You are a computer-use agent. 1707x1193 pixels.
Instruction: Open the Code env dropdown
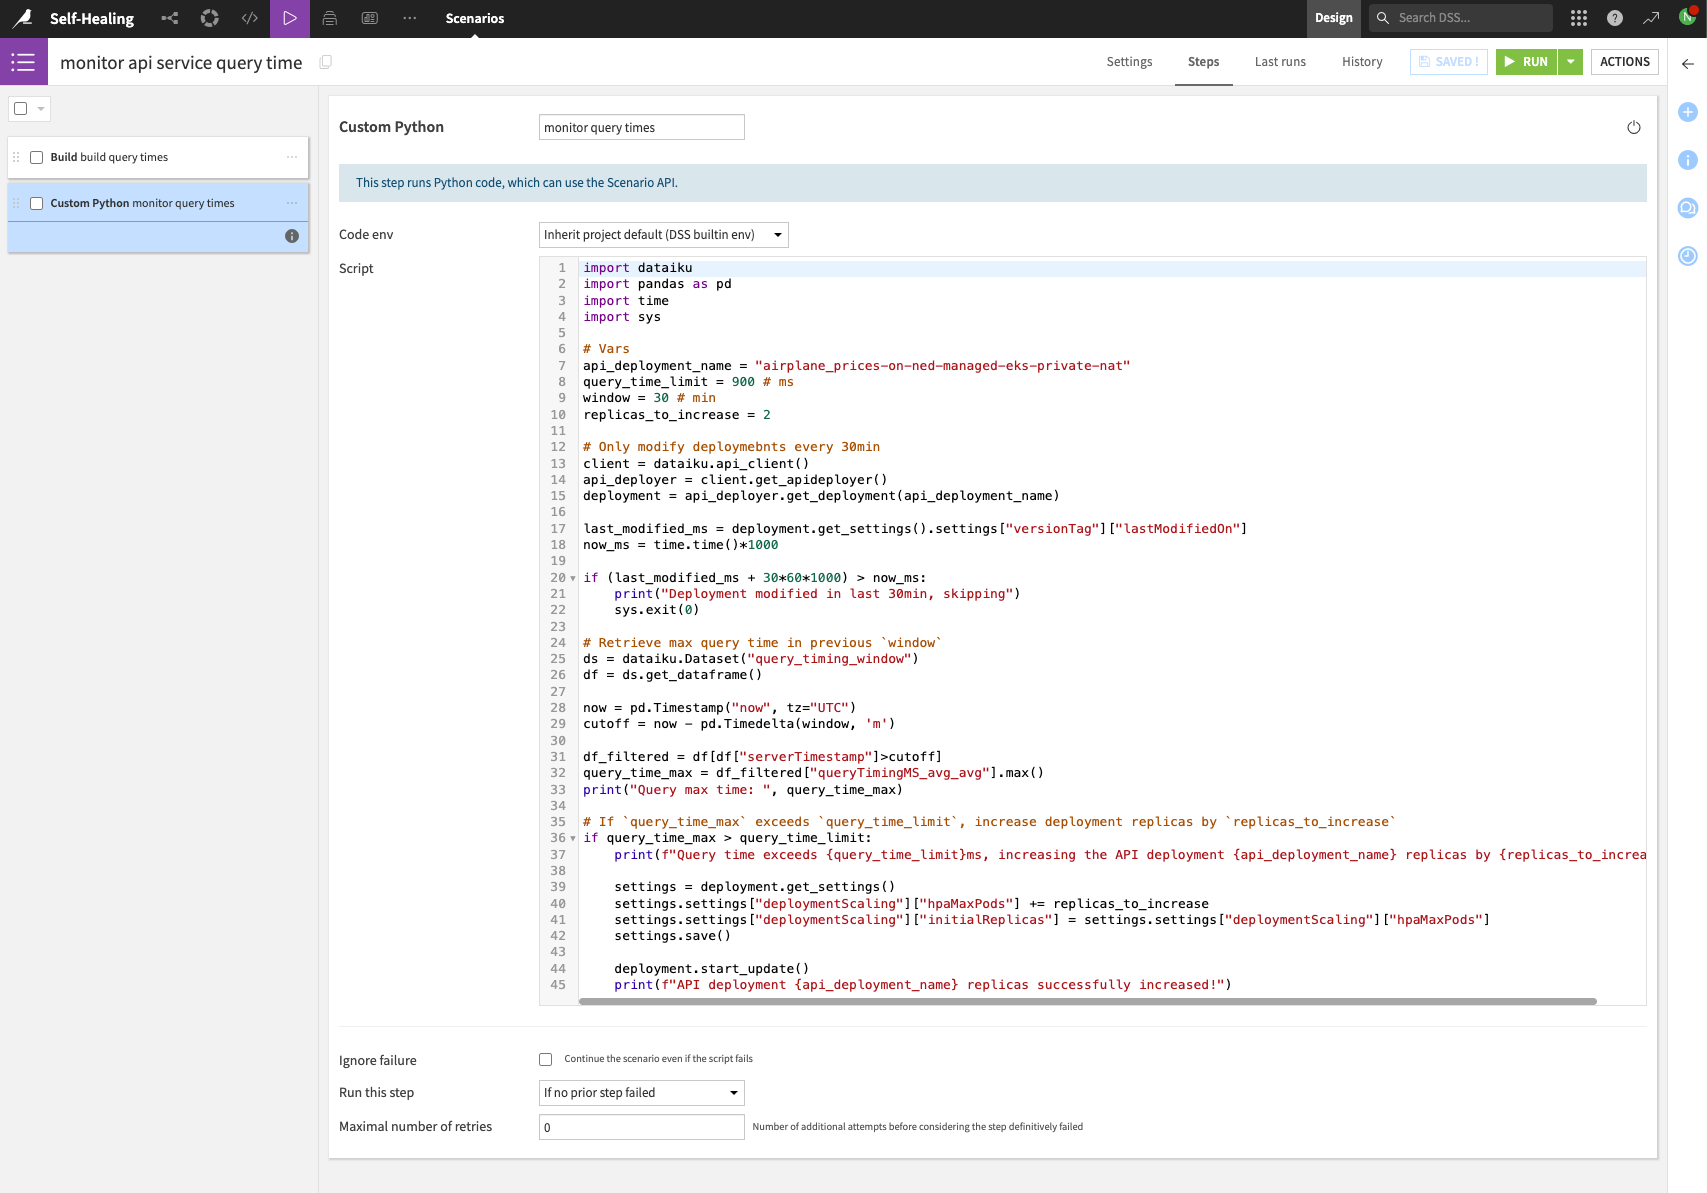(x=663, y=235)
